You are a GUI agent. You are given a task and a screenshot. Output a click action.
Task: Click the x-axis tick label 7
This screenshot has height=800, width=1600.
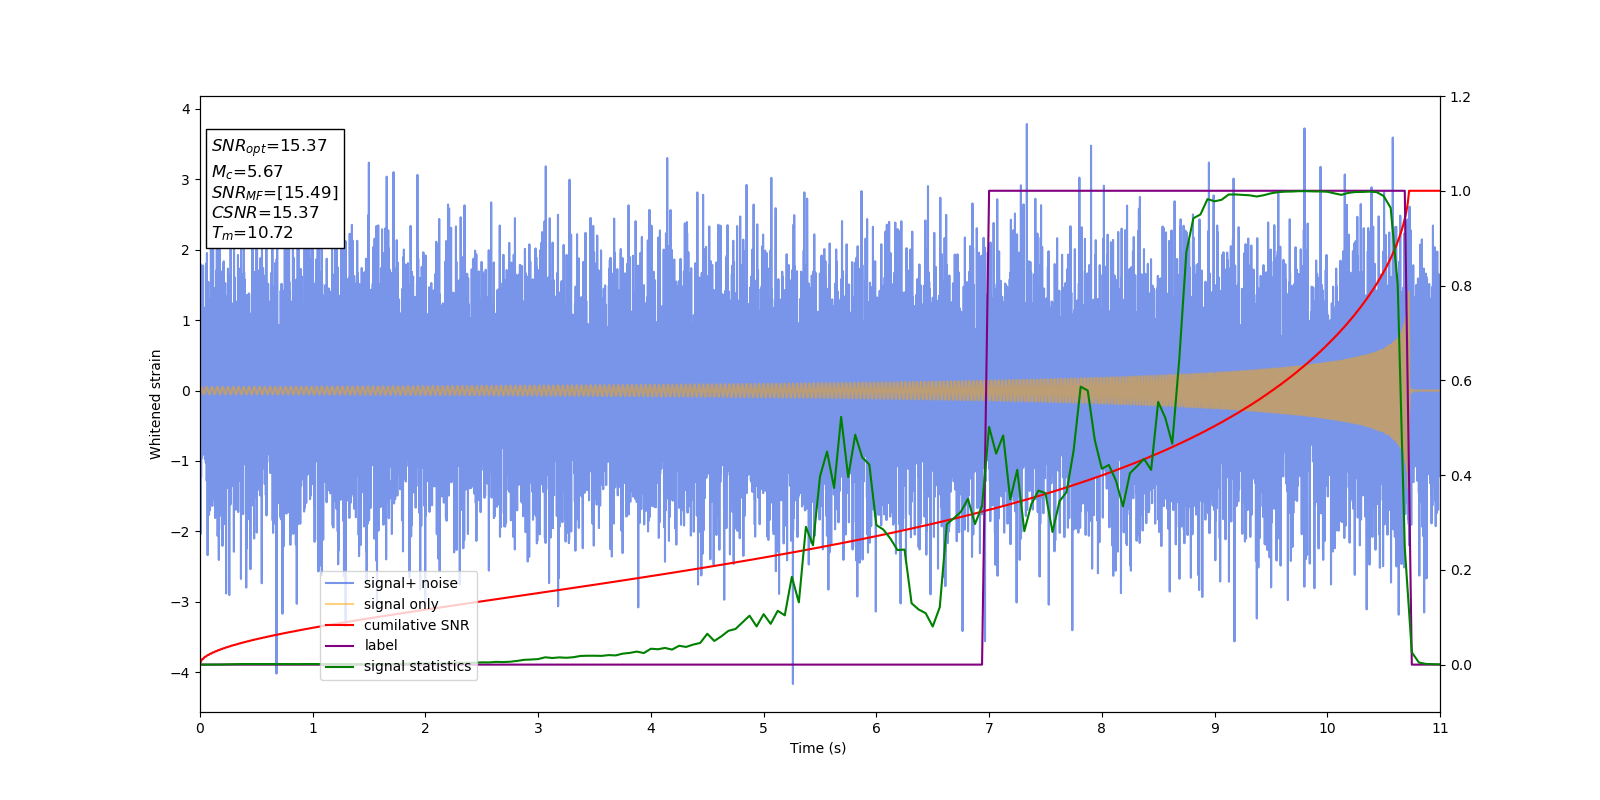[989, 728]
